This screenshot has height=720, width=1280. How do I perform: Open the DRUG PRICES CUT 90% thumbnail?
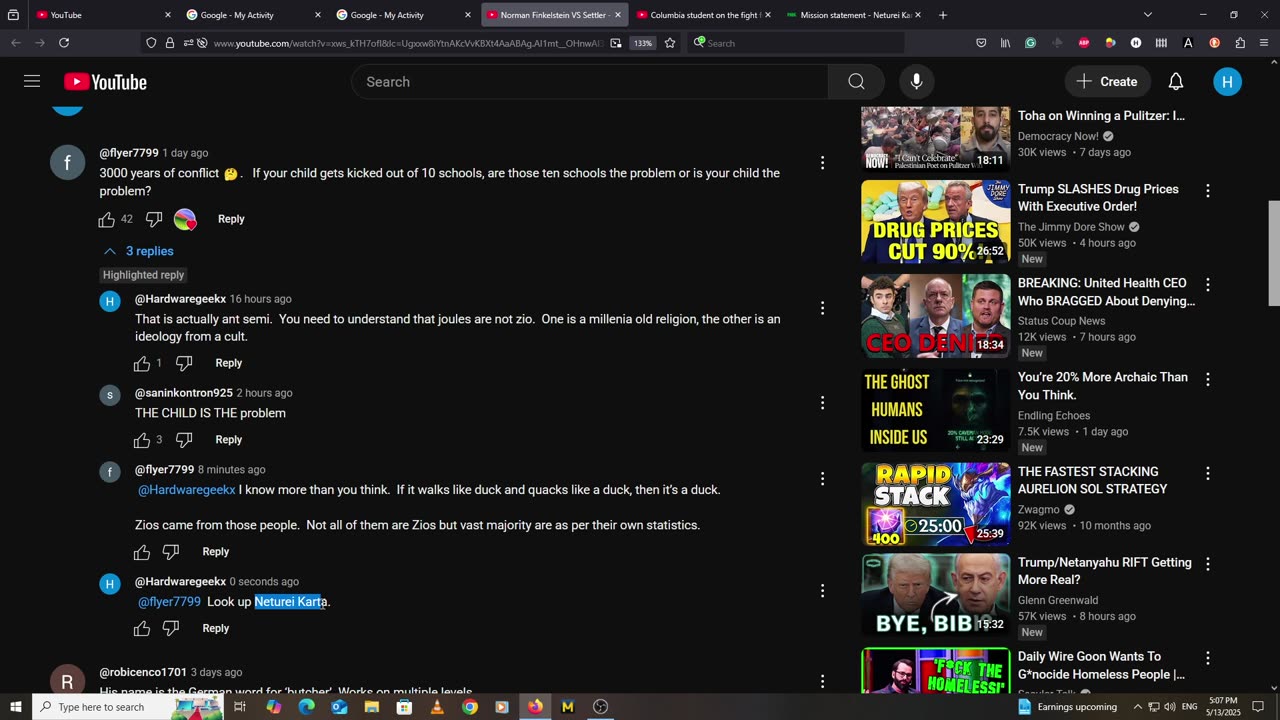[x=936, y=222]
